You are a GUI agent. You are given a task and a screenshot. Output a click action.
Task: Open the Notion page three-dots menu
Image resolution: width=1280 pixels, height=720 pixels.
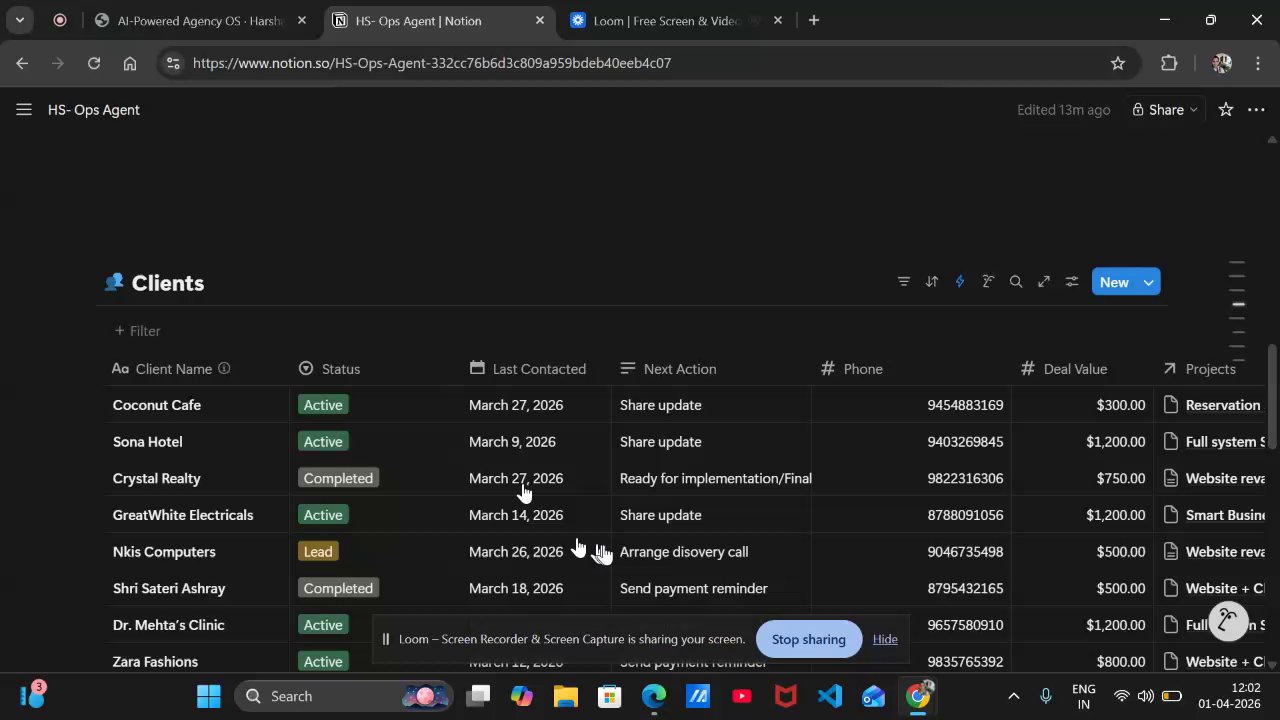1256,110
